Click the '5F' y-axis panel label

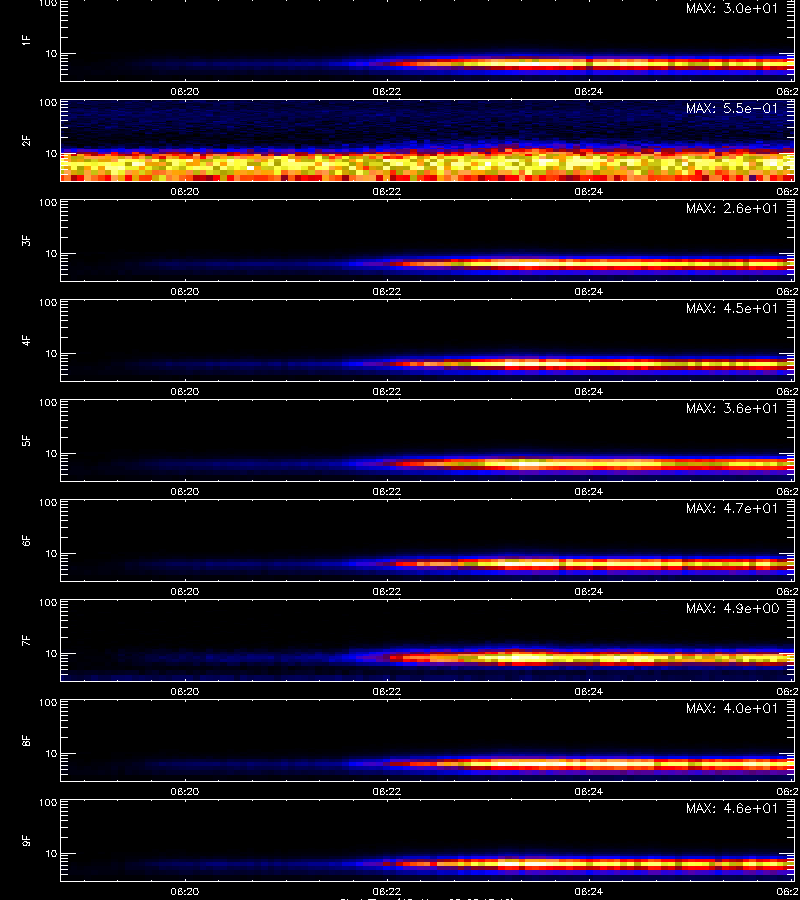(26, 441)
